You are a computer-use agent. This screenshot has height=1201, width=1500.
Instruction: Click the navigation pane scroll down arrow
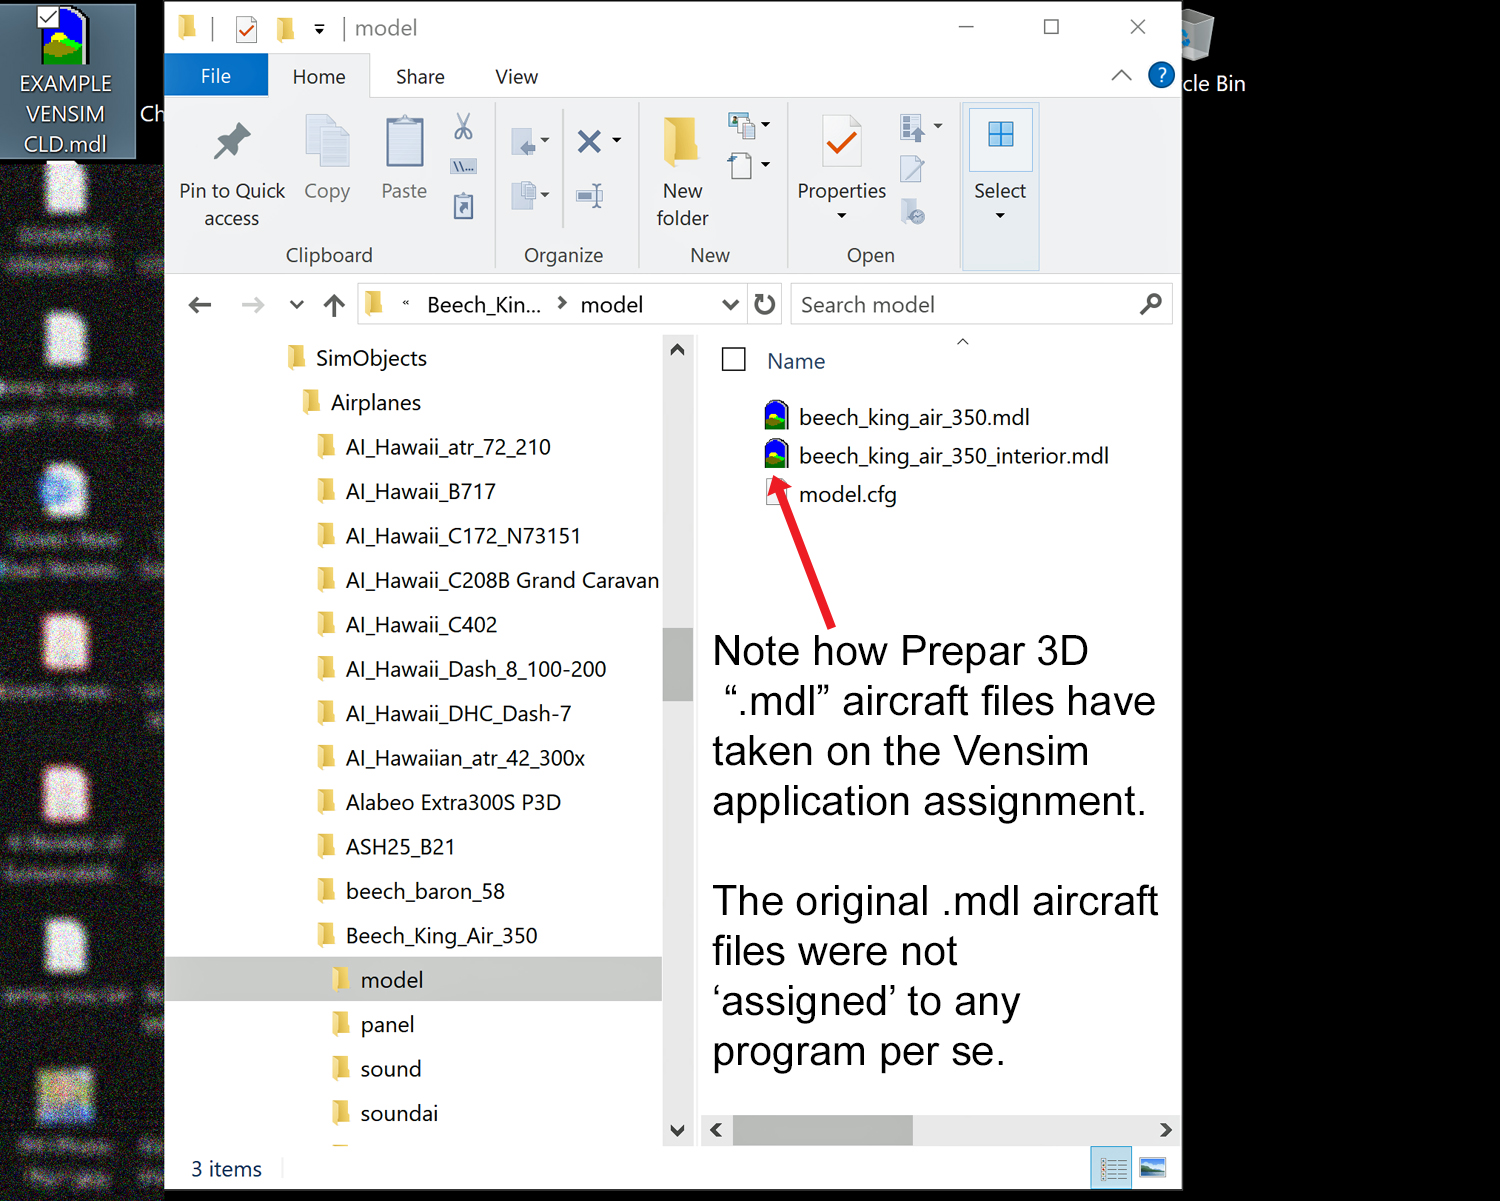pos(678,1130)
